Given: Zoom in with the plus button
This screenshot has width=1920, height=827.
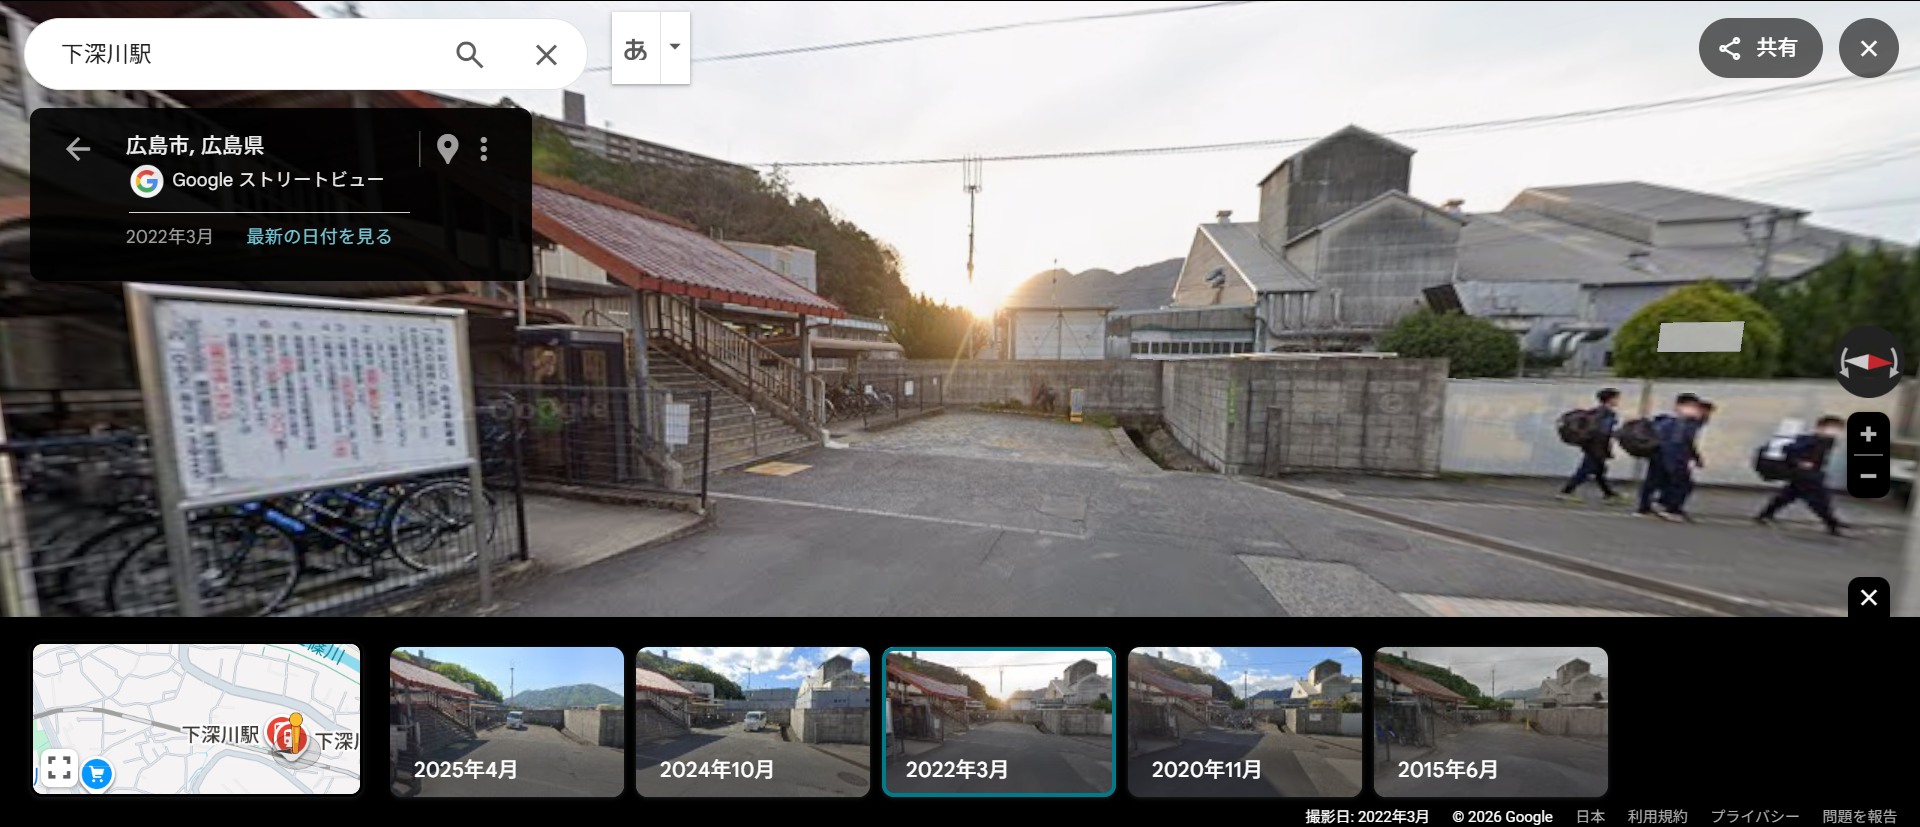Looking at the screenshot, I should [1868, 435].
